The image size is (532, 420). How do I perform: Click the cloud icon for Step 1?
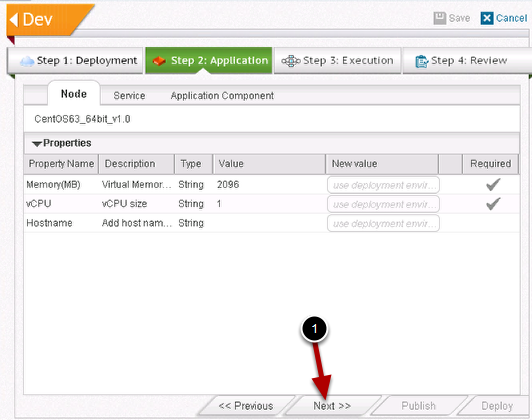pyautogui.click(x=27, y=61)
